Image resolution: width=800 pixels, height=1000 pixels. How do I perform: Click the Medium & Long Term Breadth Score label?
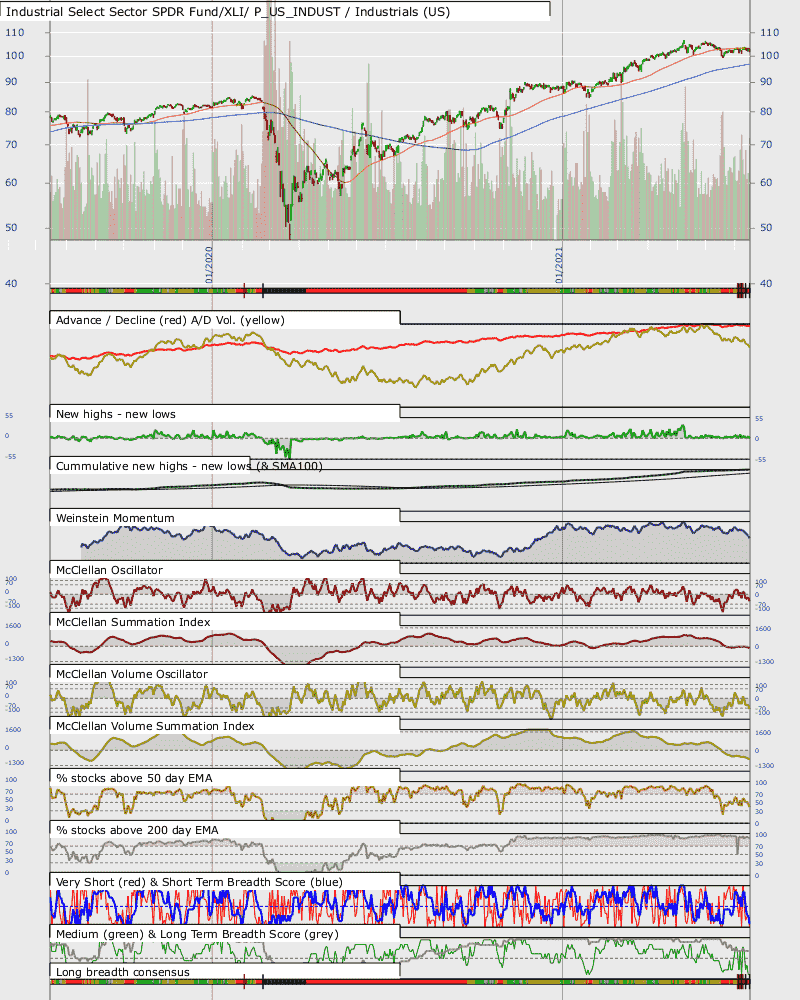click(x=197, y=934)
